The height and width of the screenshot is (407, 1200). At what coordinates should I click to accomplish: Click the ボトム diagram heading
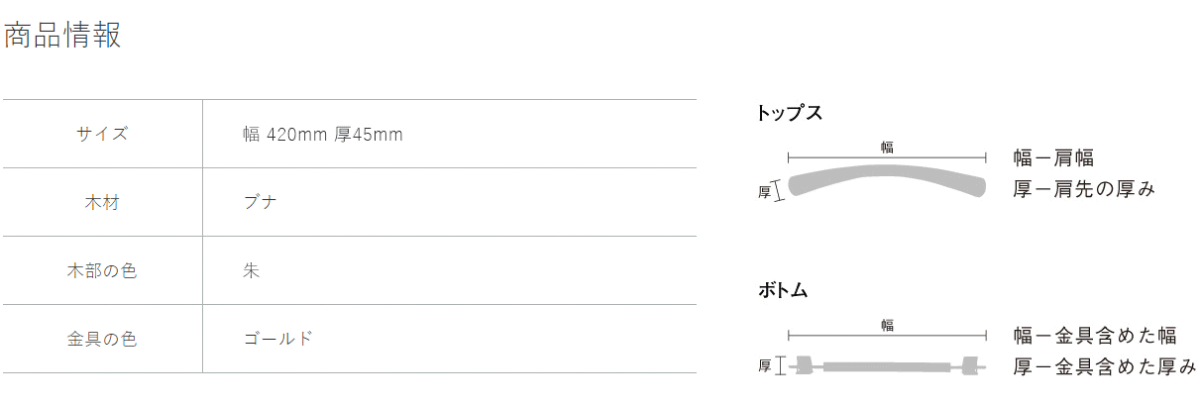783,291
